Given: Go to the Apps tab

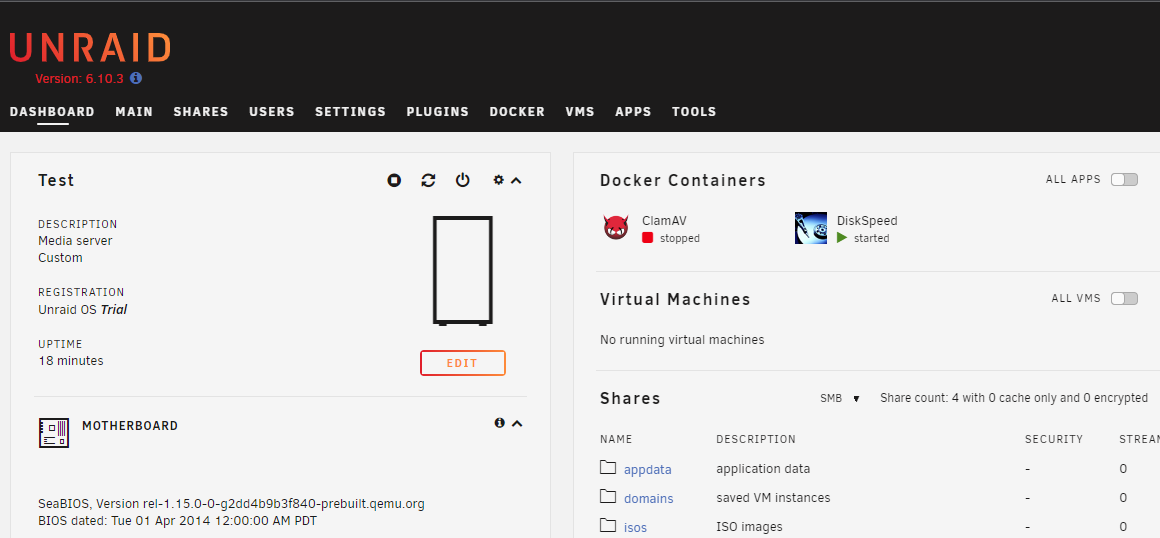Looking at the screenshot, I should click(633, 112).
